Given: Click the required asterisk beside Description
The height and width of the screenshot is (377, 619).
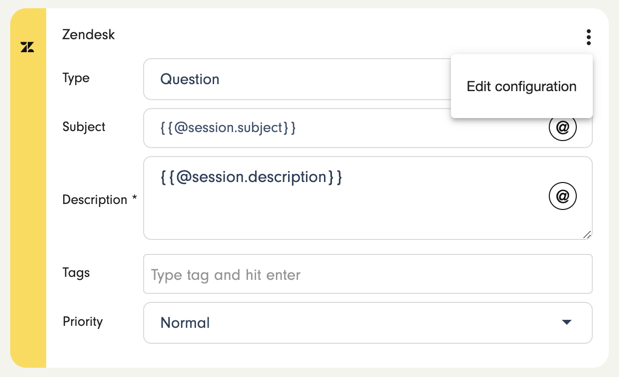Looking at the screenshot, I should [x=134, y=197].
